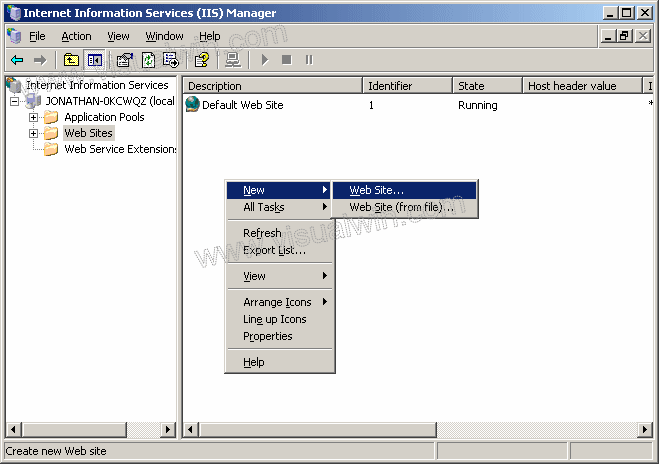Click the Default Web Site globe icon
Screen dimensions: 659x464
[x=192, y=104]
